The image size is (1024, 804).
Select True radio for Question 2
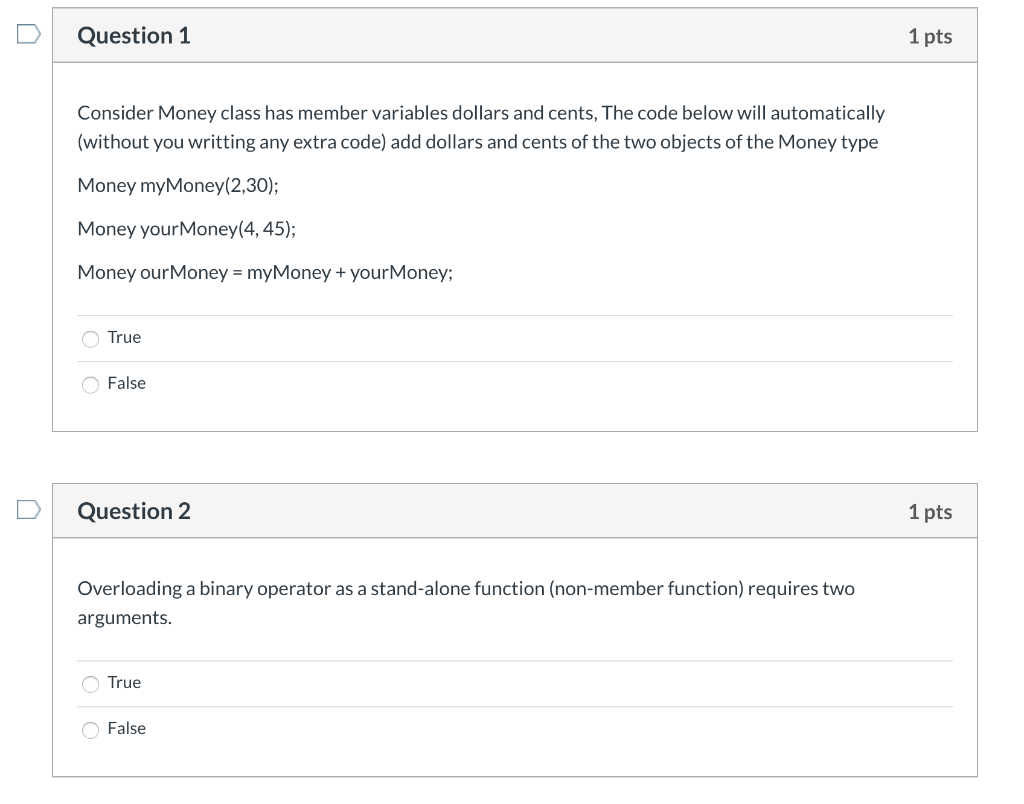[x=90, y=683]
